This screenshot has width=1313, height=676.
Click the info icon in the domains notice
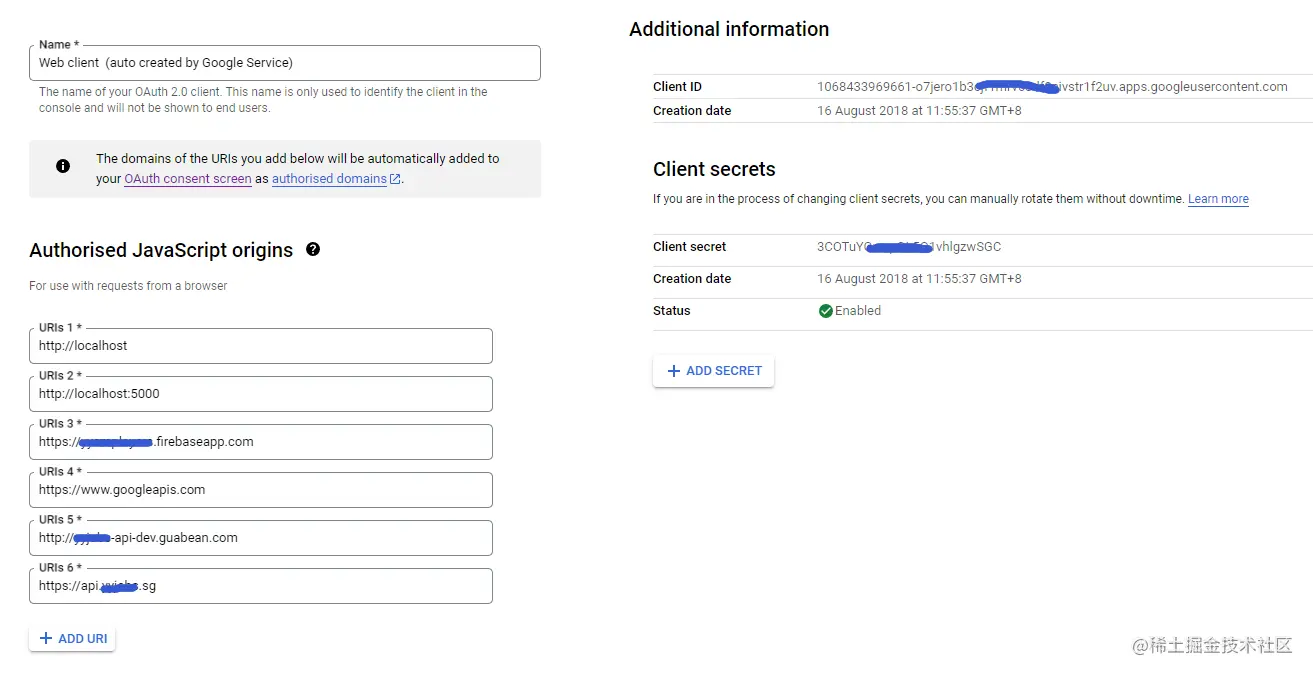63,166
